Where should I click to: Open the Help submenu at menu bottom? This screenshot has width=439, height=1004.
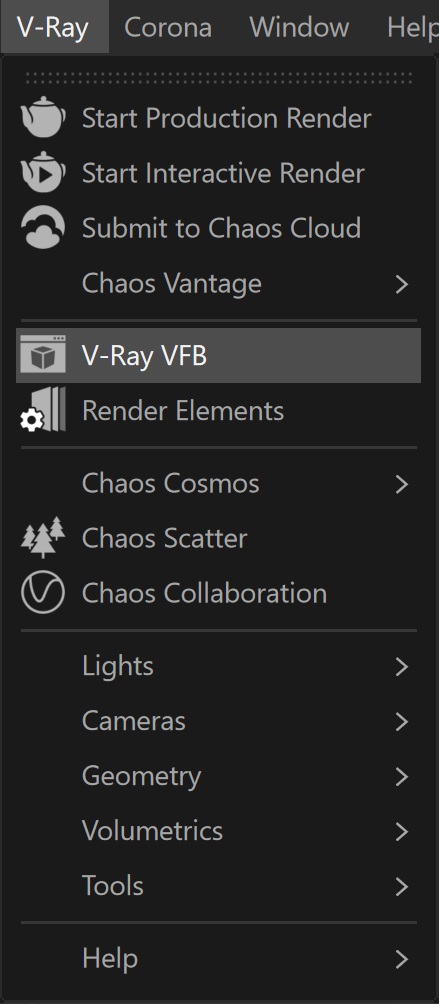(x=219, y=959)
